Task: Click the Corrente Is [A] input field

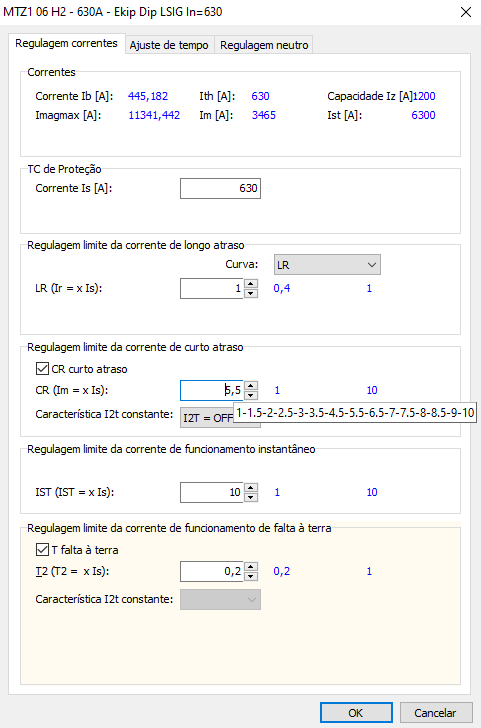Action: [x=220, y=188]
